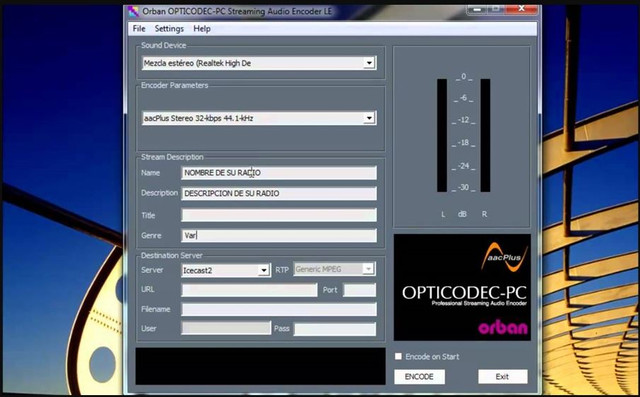Viewport: 640px width, 397px height.
Task: Click the stream Description input field
Action: click(x=279, y=193)
